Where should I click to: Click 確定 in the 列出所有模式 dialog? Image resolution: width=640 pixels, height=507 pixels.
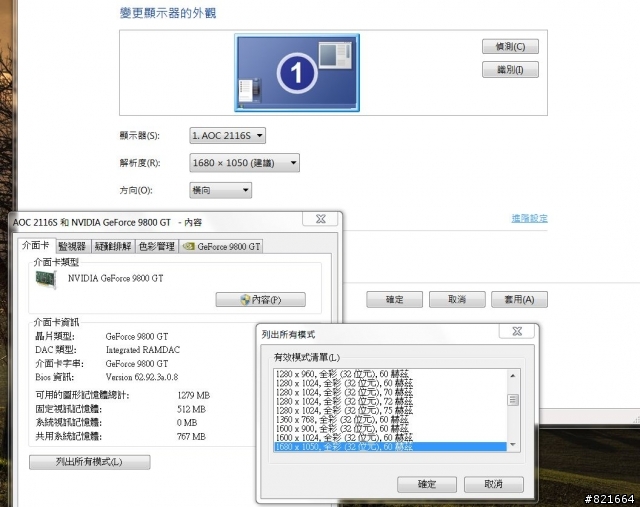tap(427, 485)
